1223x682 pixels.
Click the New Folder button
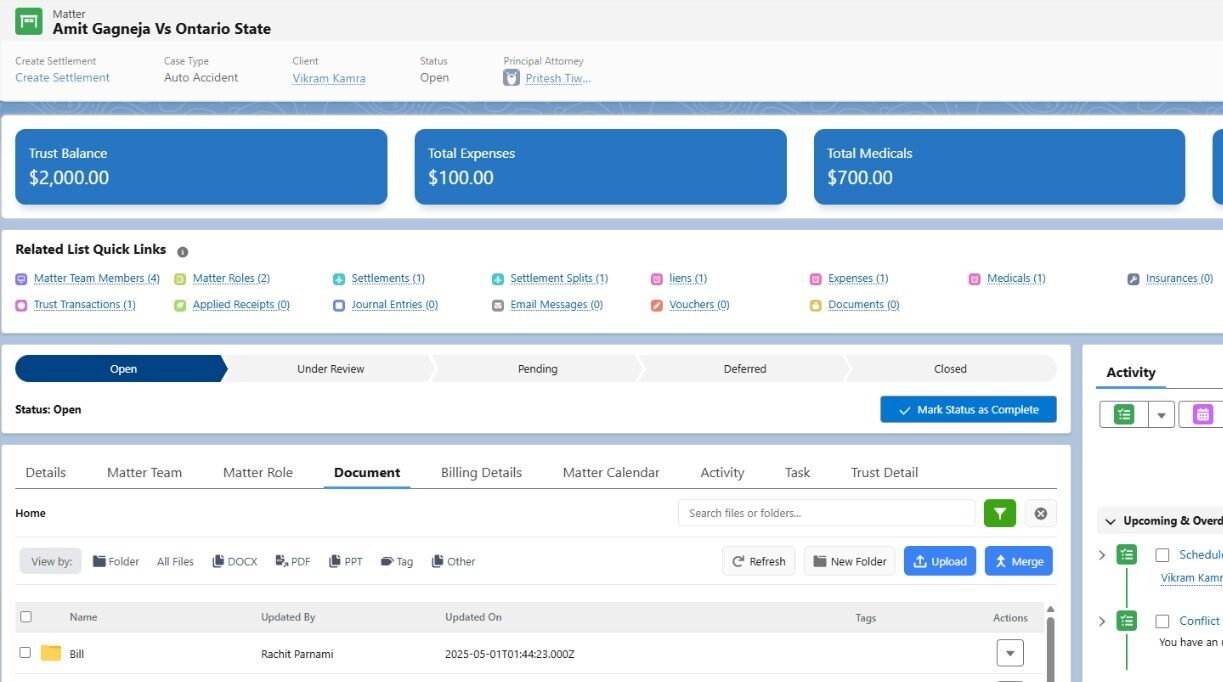(x=850, y=561)
